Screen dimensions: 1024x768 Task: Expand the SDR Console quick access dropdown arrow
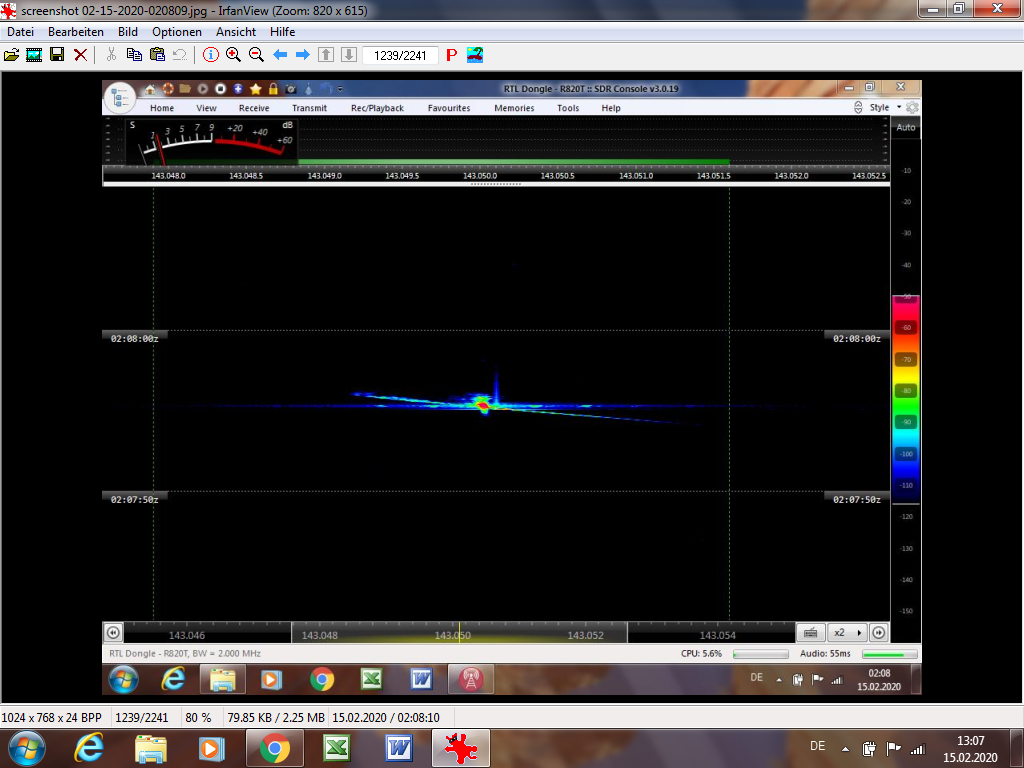point(340,89)
